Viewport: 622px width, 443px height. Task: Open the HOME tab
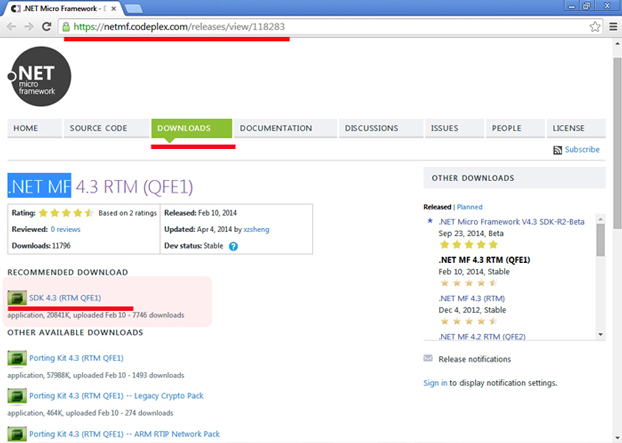click(35, 128)
